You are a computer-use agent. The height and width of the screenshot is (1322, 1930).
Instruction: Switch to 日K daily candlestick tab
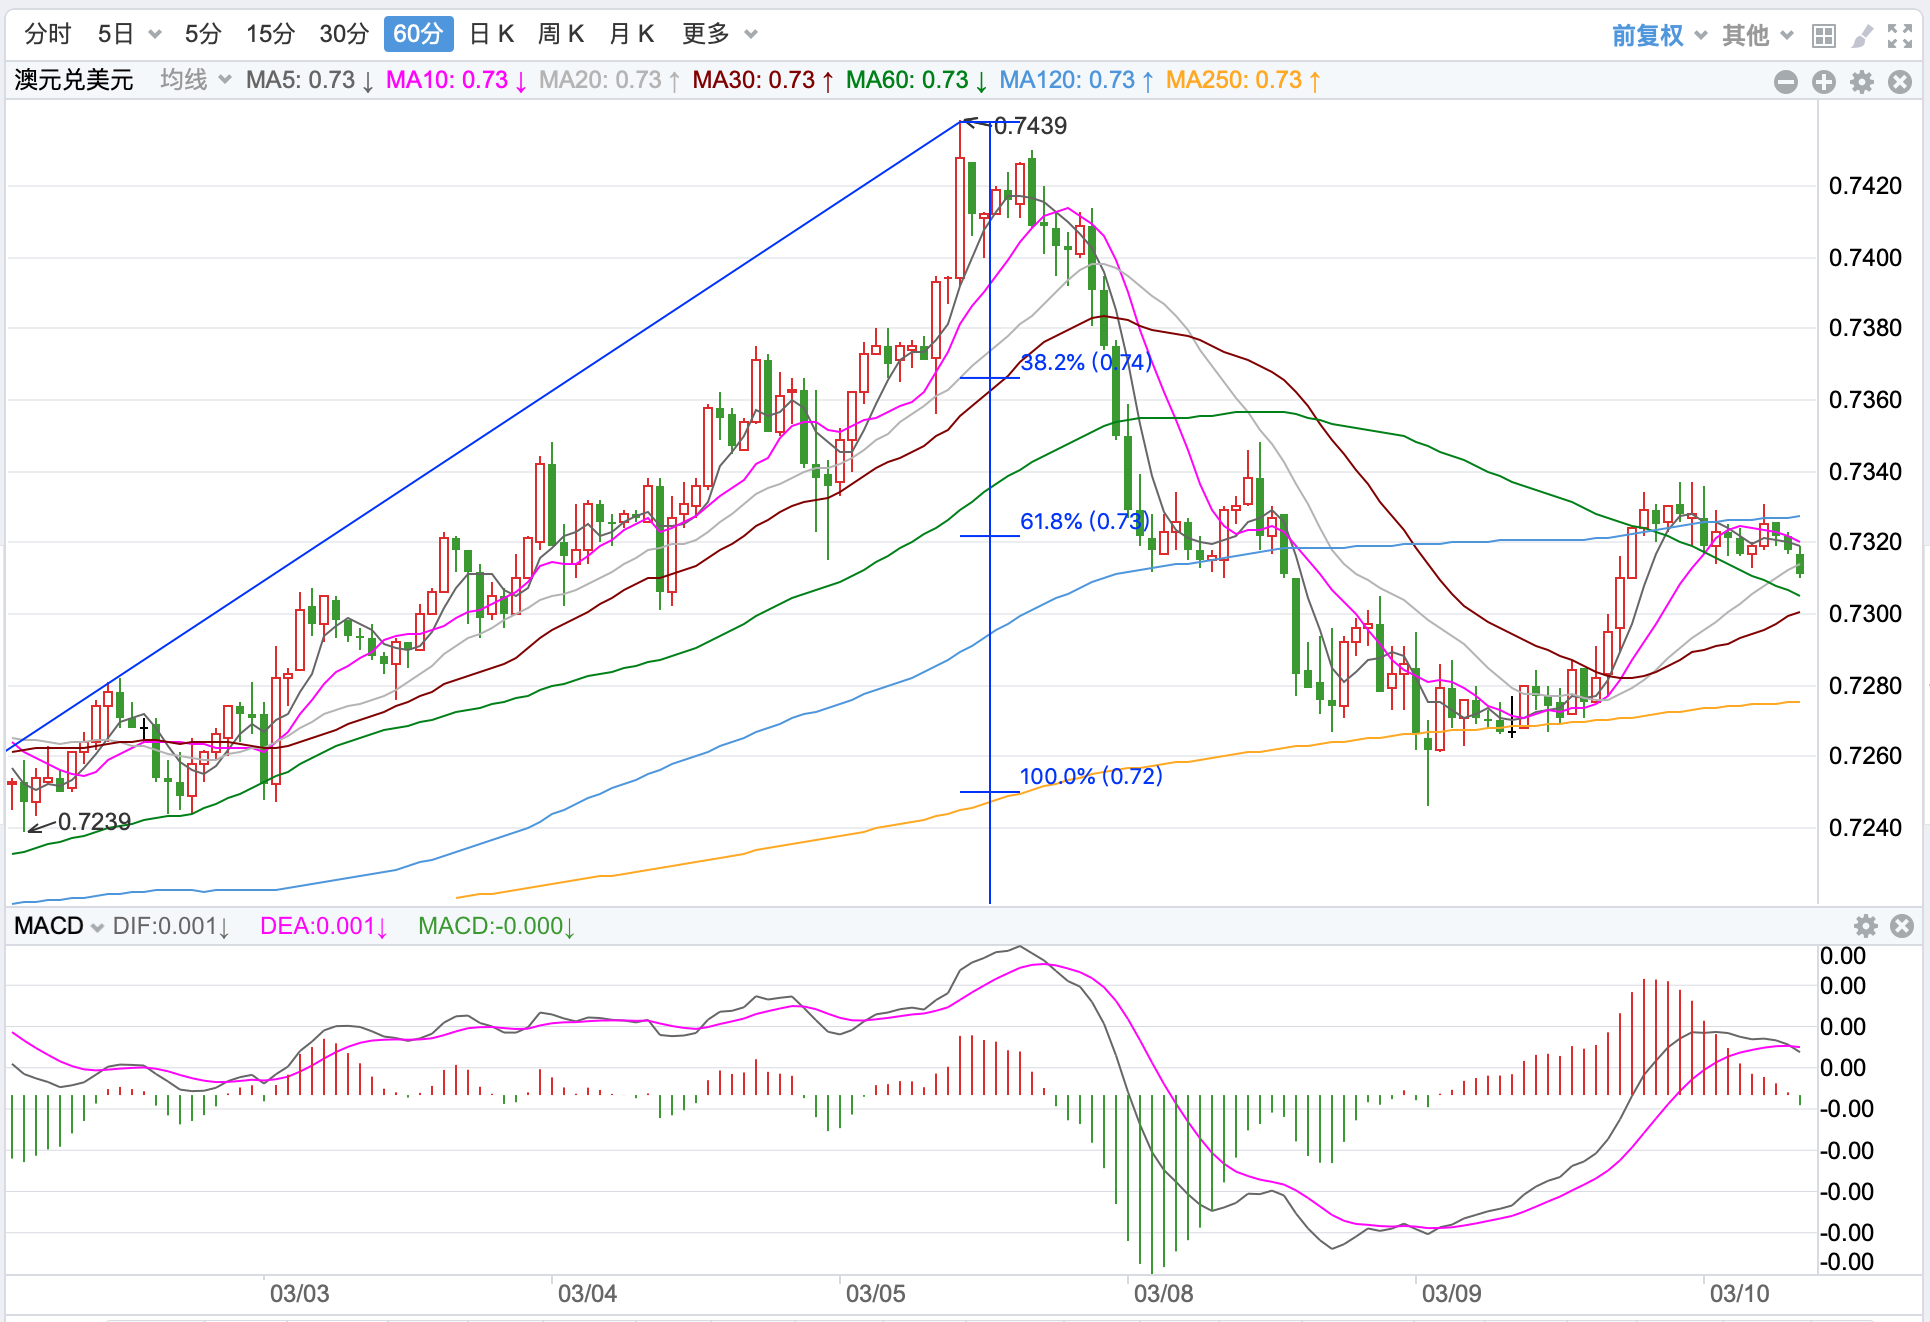491,34
